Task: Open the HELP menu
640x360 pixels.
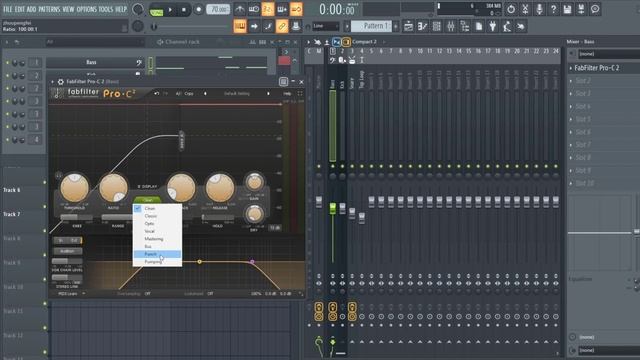Action: click(121, 9)
